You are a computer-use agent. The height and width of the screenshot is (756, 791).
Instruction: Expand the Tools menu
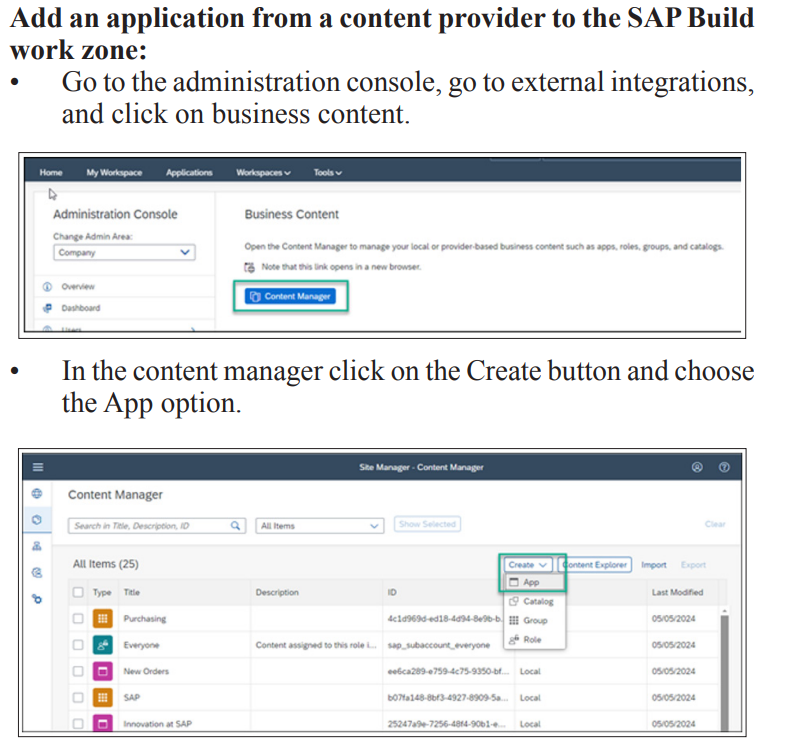pos(327,172)
